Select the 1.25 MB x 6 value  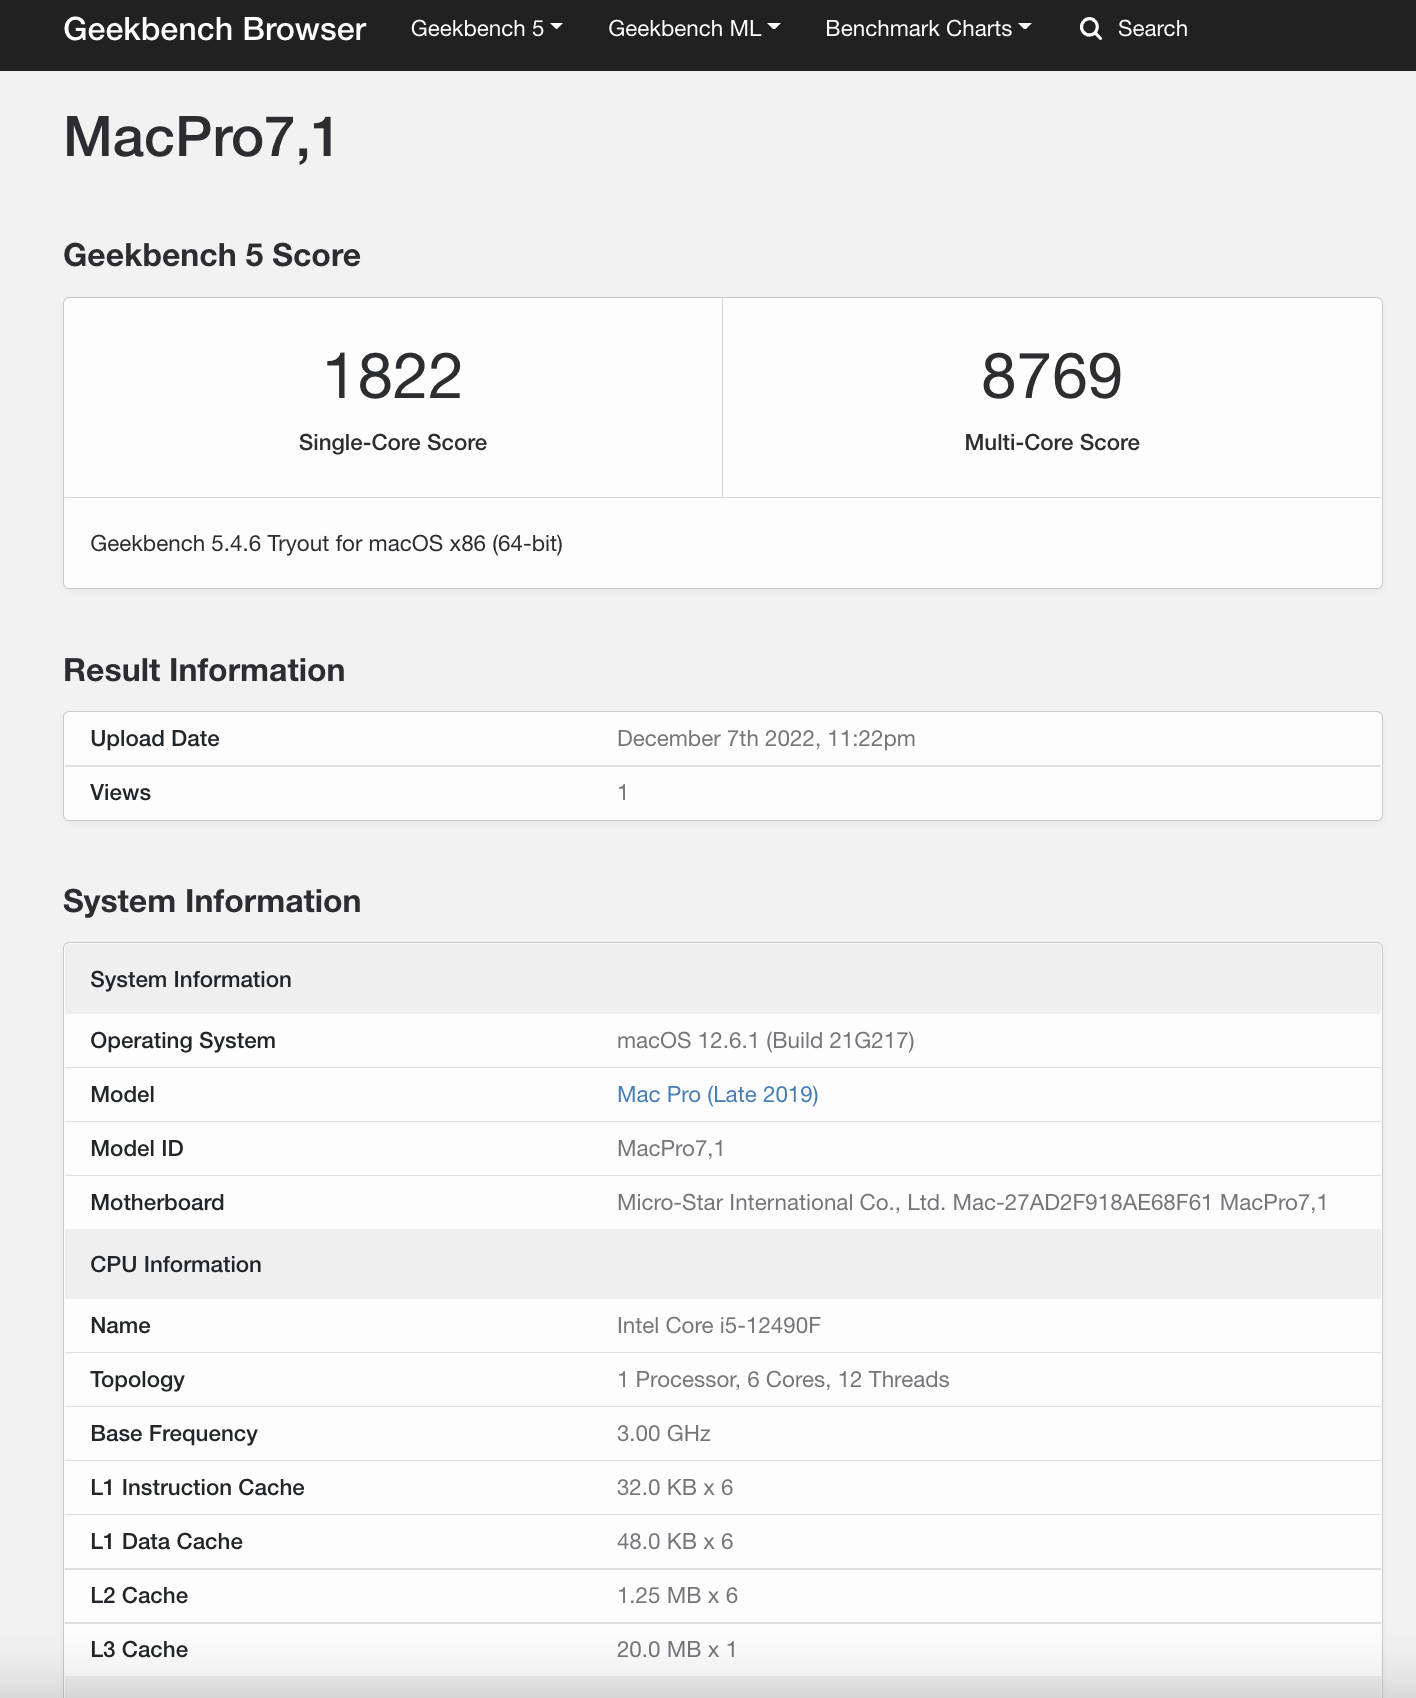[x=677, y=1595]
